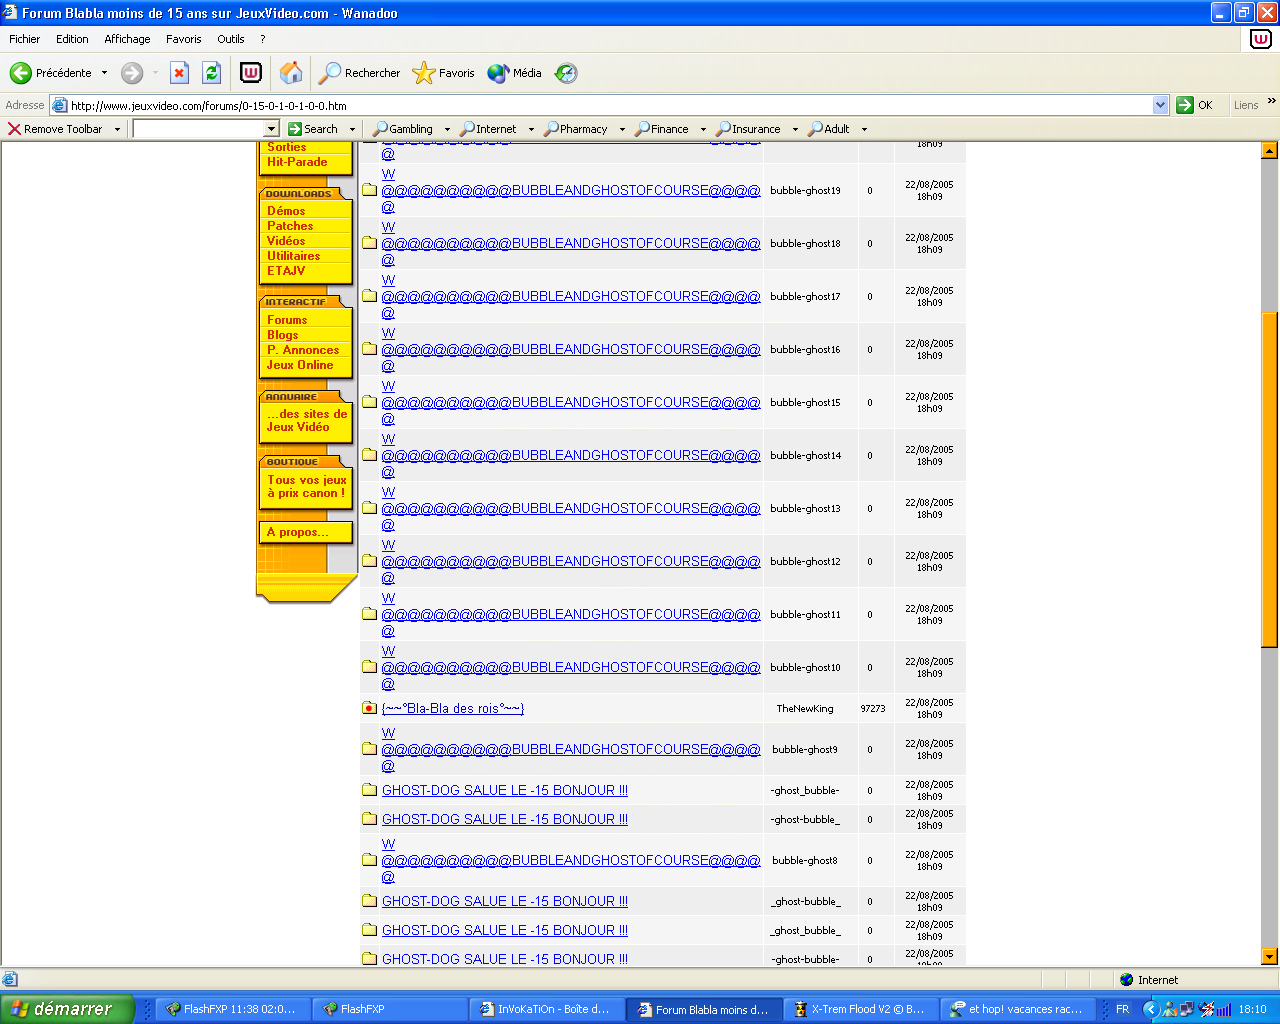1280x1024 pixels.
Task: Click the green Refresh page icon
Action: pyautogui.click(x=211, y=73)
